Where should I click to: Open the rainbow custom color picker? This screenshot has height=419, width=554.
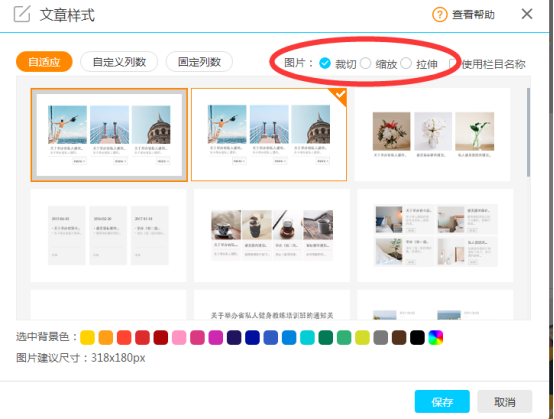point(435,337)
